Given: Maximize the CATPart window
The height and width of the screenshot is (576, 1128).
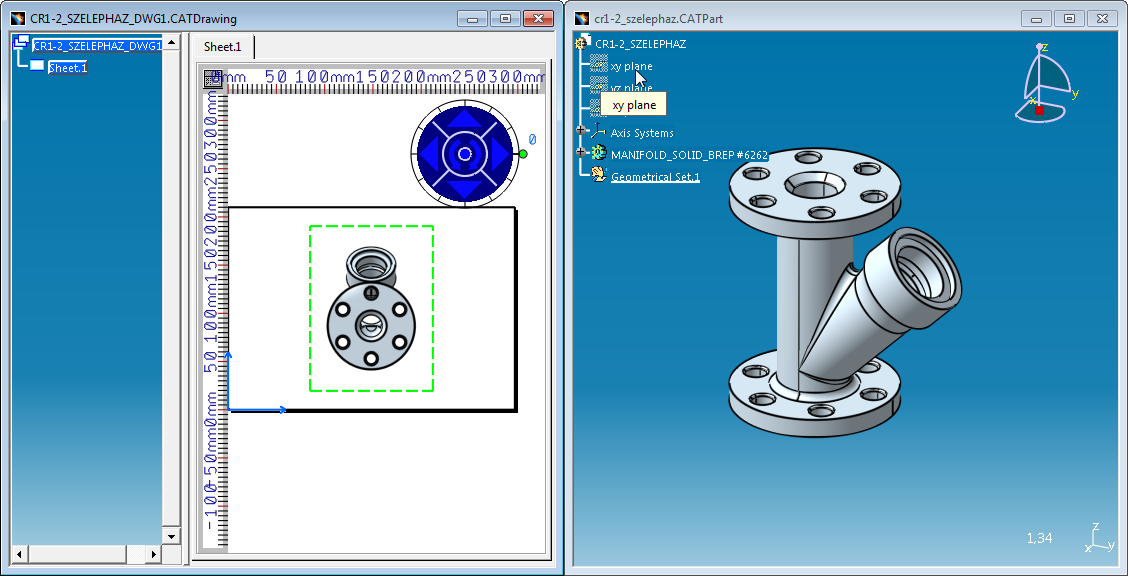Looking at the screenshot, I should (1069, 19).
